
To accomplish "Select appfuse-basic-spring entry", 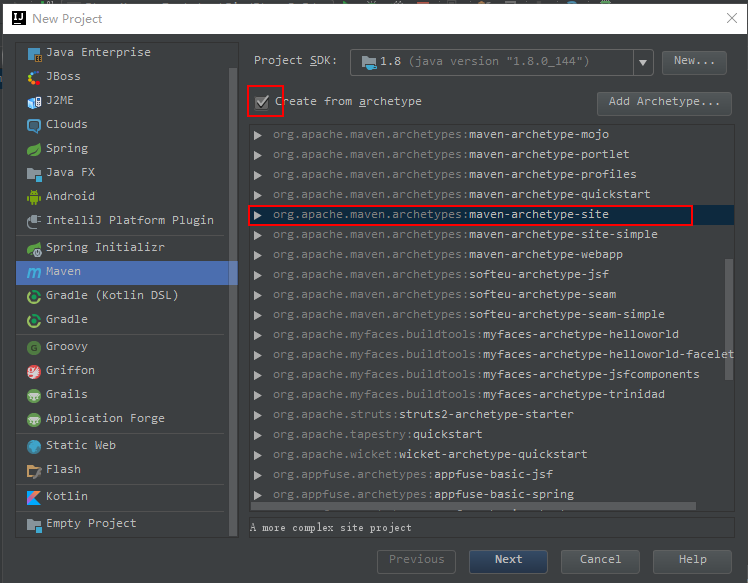I will (x=491, y=495).
